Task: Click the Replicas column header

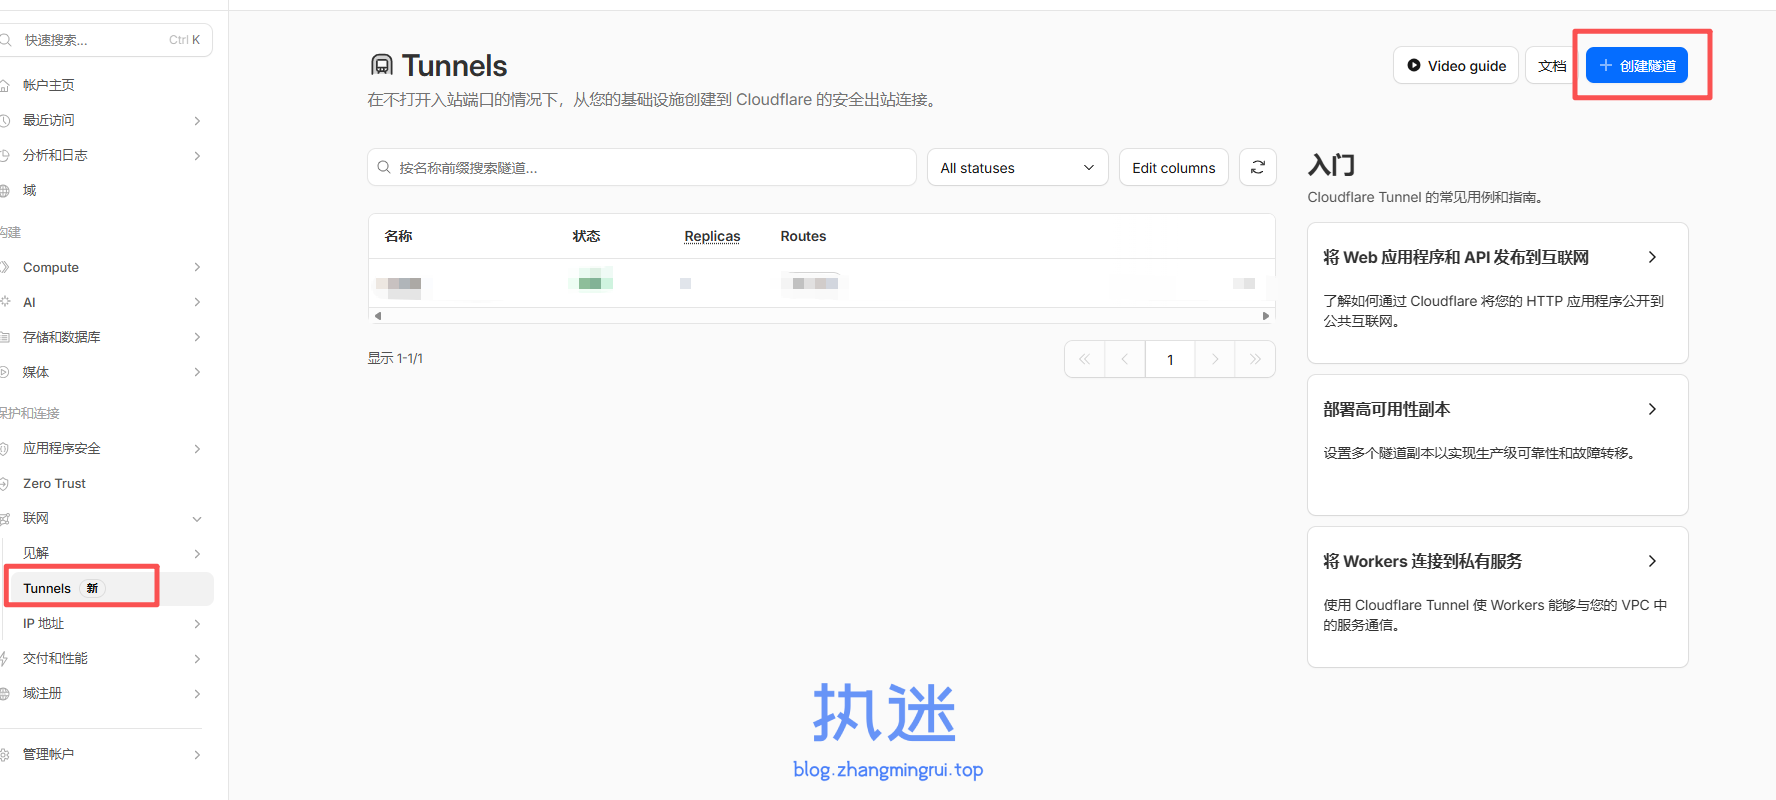Action: point(712,236)
